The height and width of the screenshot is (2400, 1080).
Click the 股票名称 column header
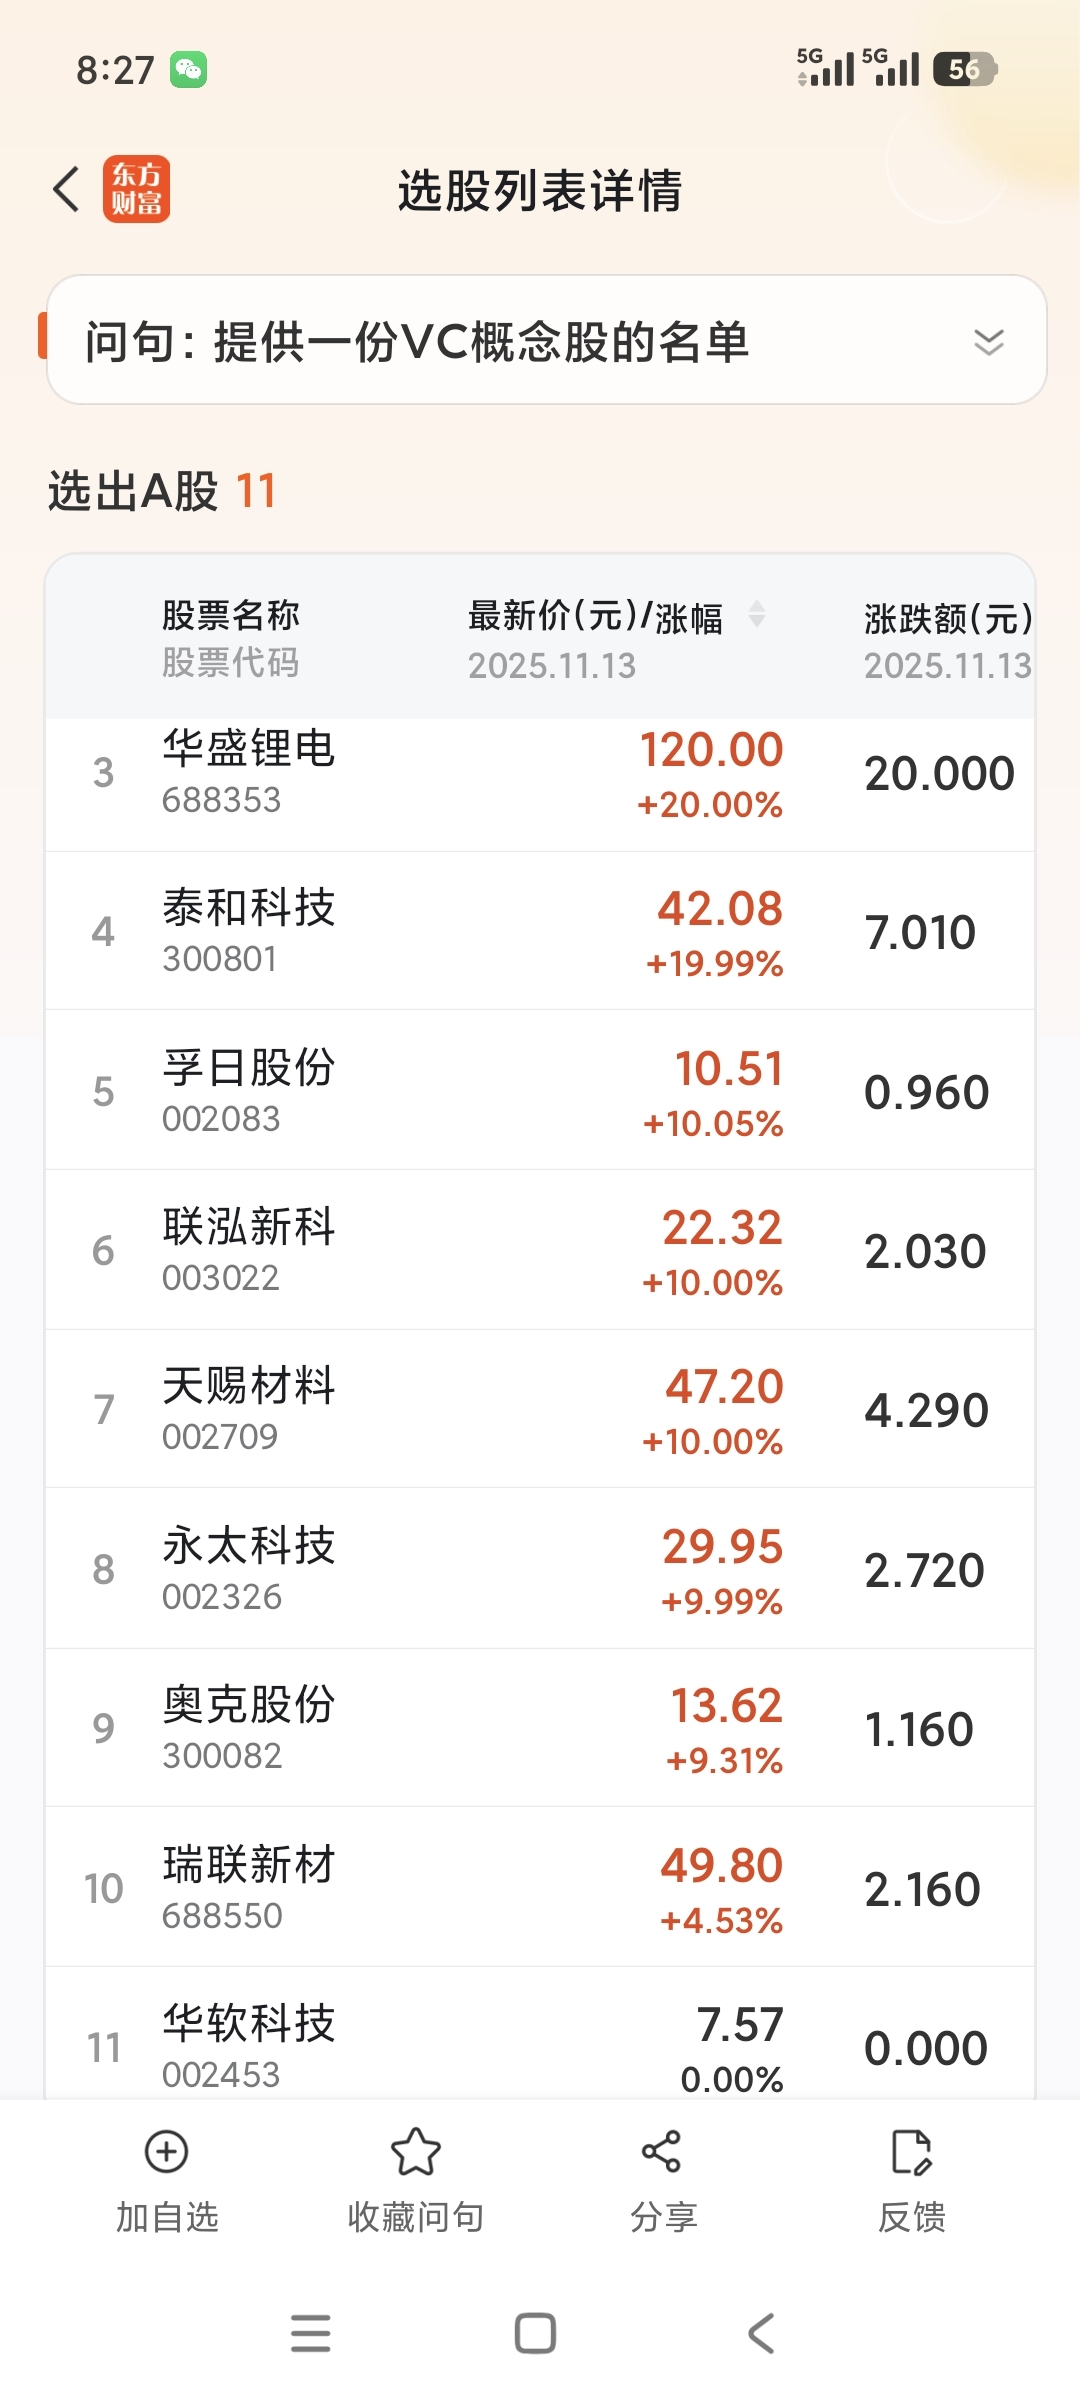click(x=231, y=615)
